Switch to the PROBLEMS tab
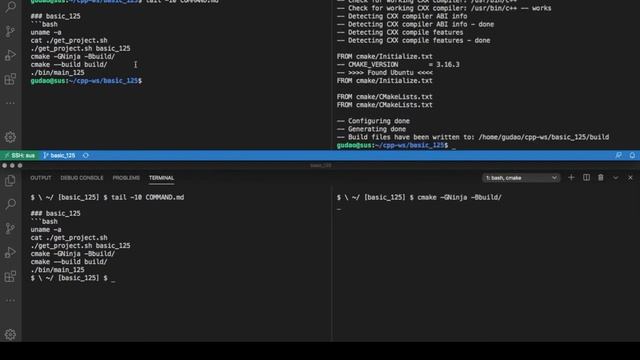 click(x=126, y=178)
